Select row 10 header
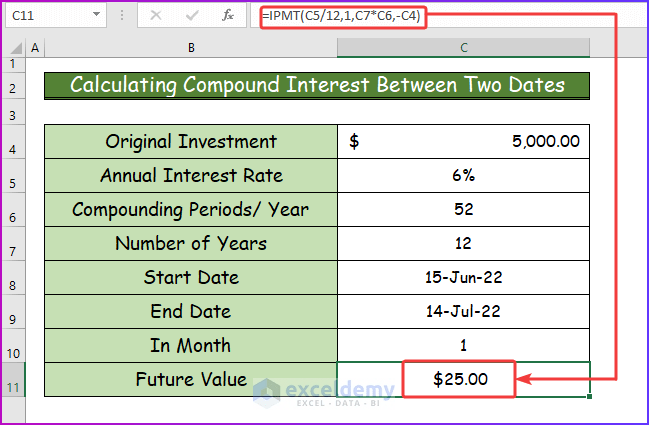The image size is (649, 425). coord(13,345)
